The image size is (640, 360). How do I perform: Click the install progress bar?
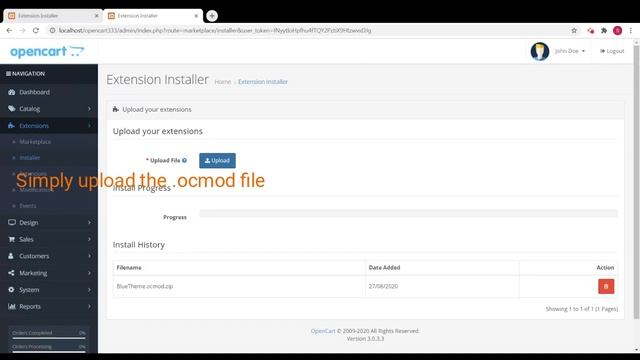(x=409, y=213)
